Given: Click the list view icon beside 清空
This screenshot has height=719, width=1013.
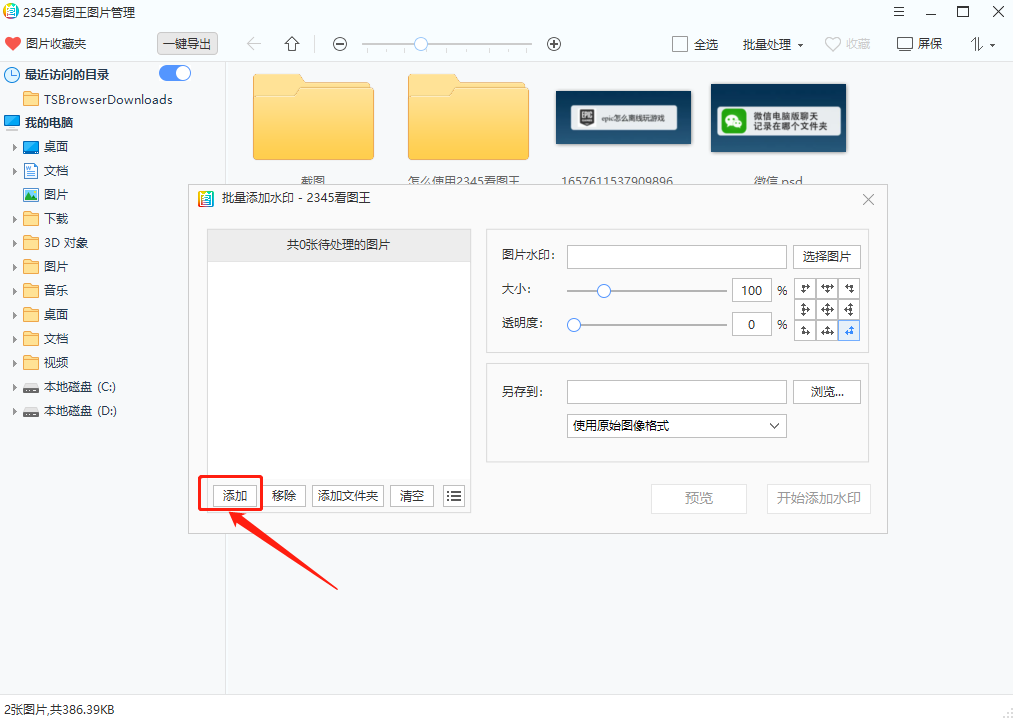Looking at the screenshot, I should pyautogui.click(x=454, y=496).
